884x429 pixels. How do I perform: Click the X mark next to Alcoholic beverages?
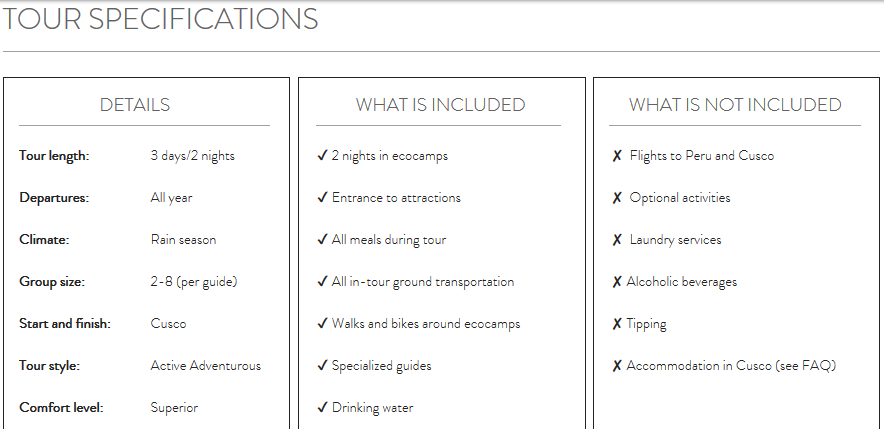coord(617,282)
